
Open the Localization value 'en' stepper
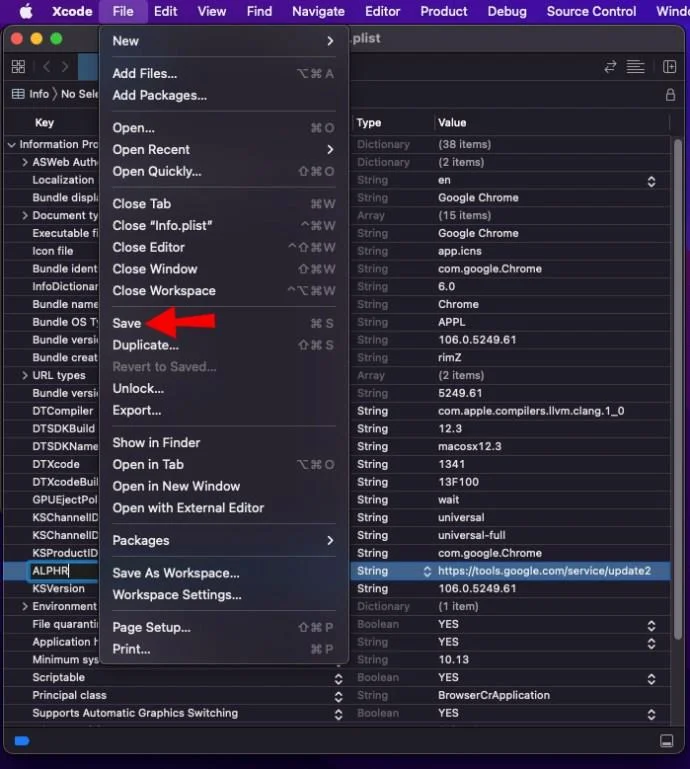pos(651,181)
